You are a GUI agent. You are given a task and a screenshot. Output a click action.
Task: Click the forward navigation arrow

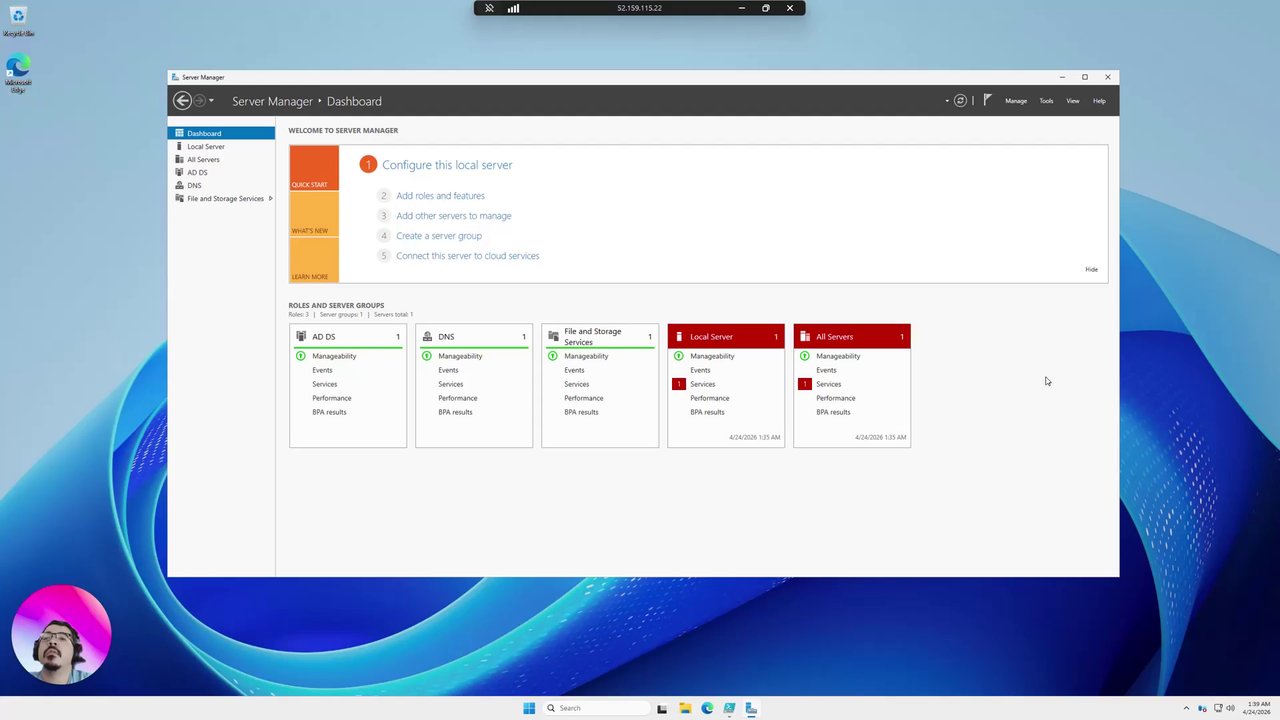click(199, 101)
